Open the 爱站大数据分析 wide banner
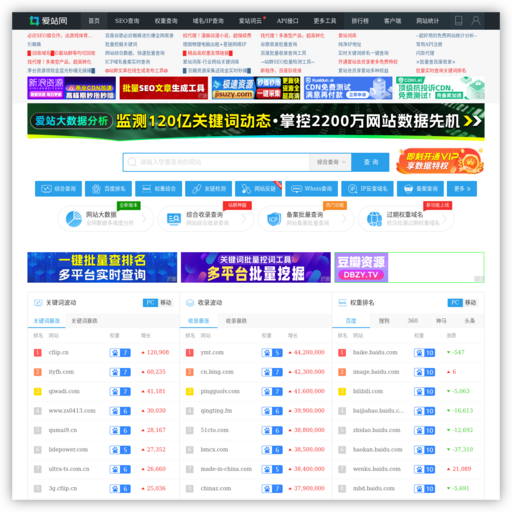 [x=256, y=121]
